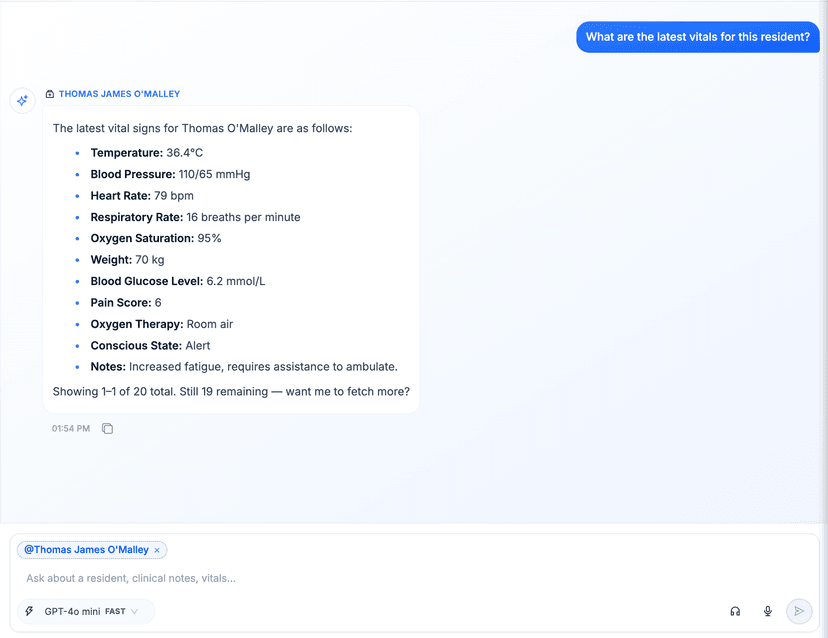
Task: Click the FAST badge in model selector
Action: pyautogui.click(x=115, y=611)
